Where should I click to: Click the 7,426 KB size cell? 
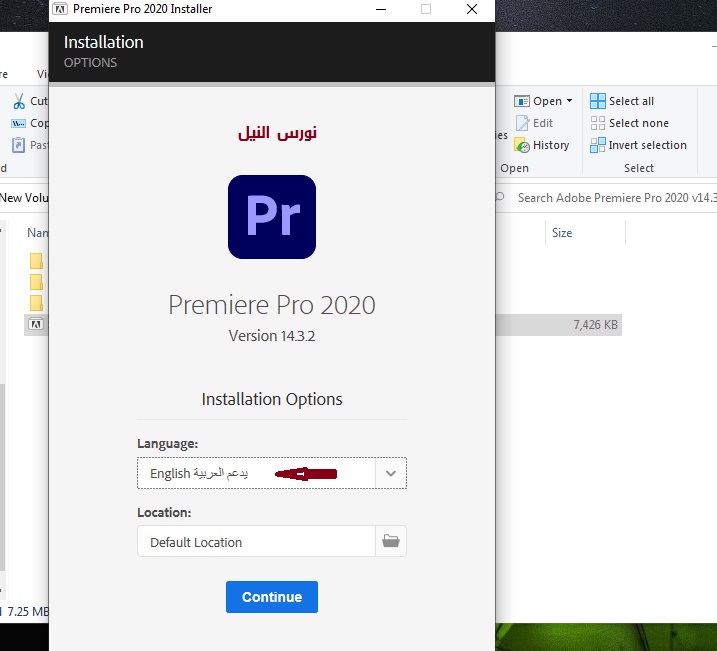[595, 325]
